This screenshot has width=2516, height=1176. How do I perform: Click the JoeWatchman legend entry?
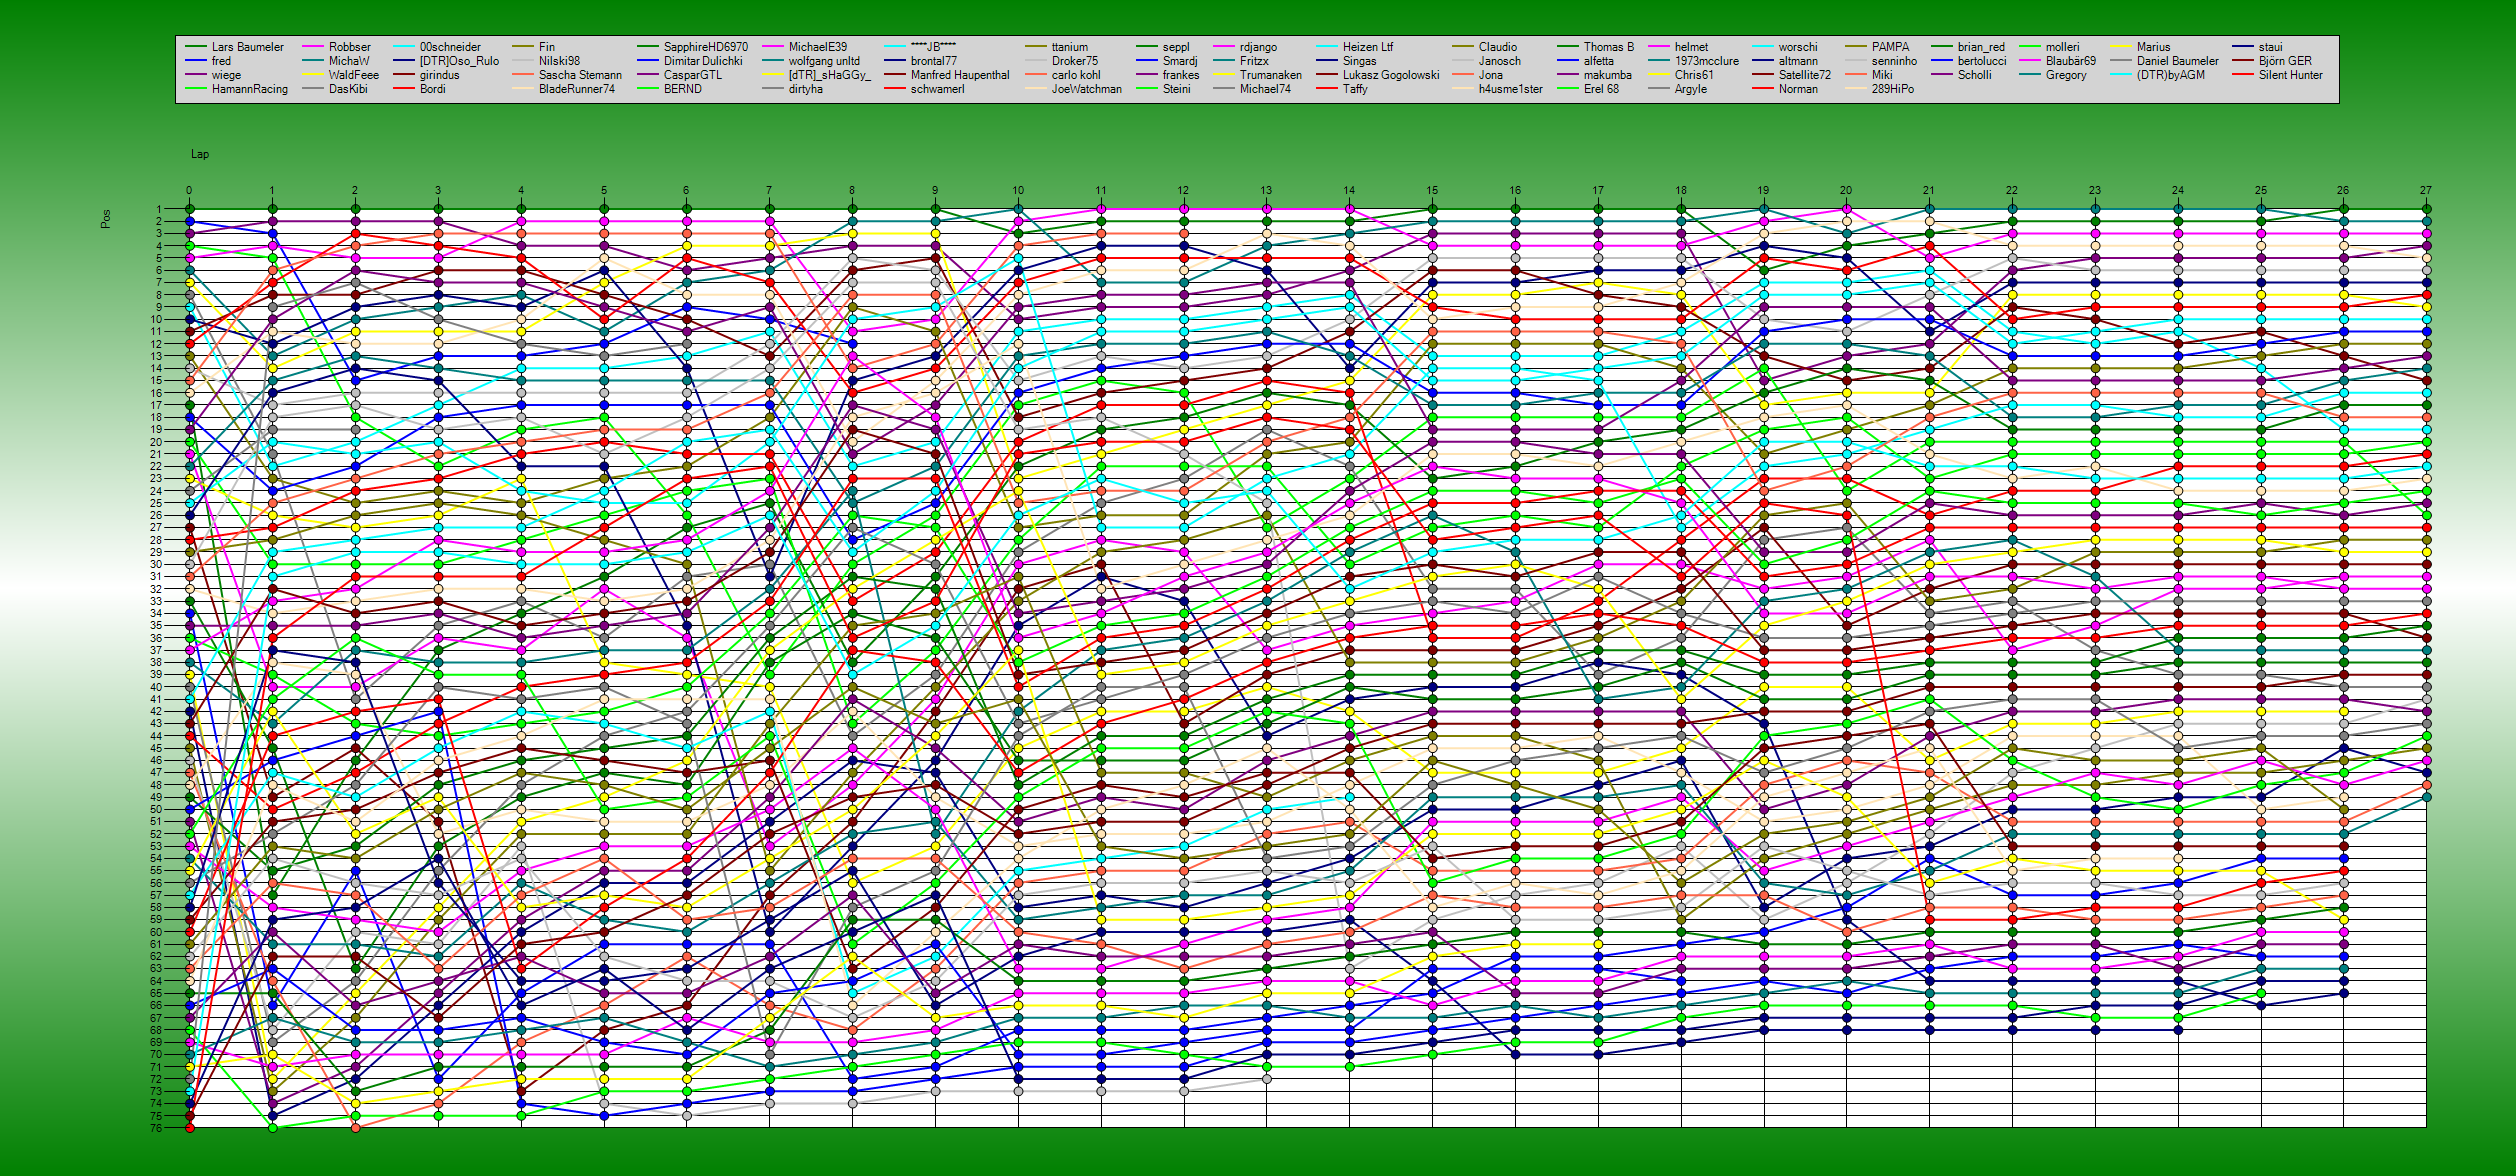(1086, 89)
